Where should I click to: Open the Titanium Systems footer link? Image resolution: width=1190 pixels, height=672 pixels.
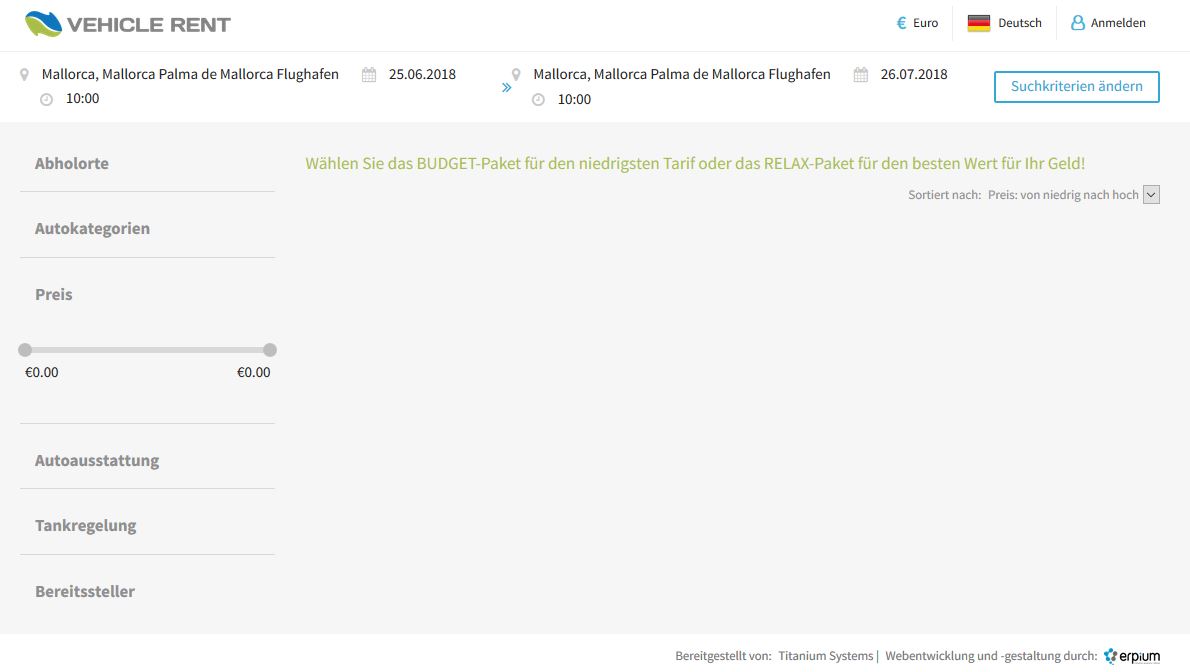point(825,656)
